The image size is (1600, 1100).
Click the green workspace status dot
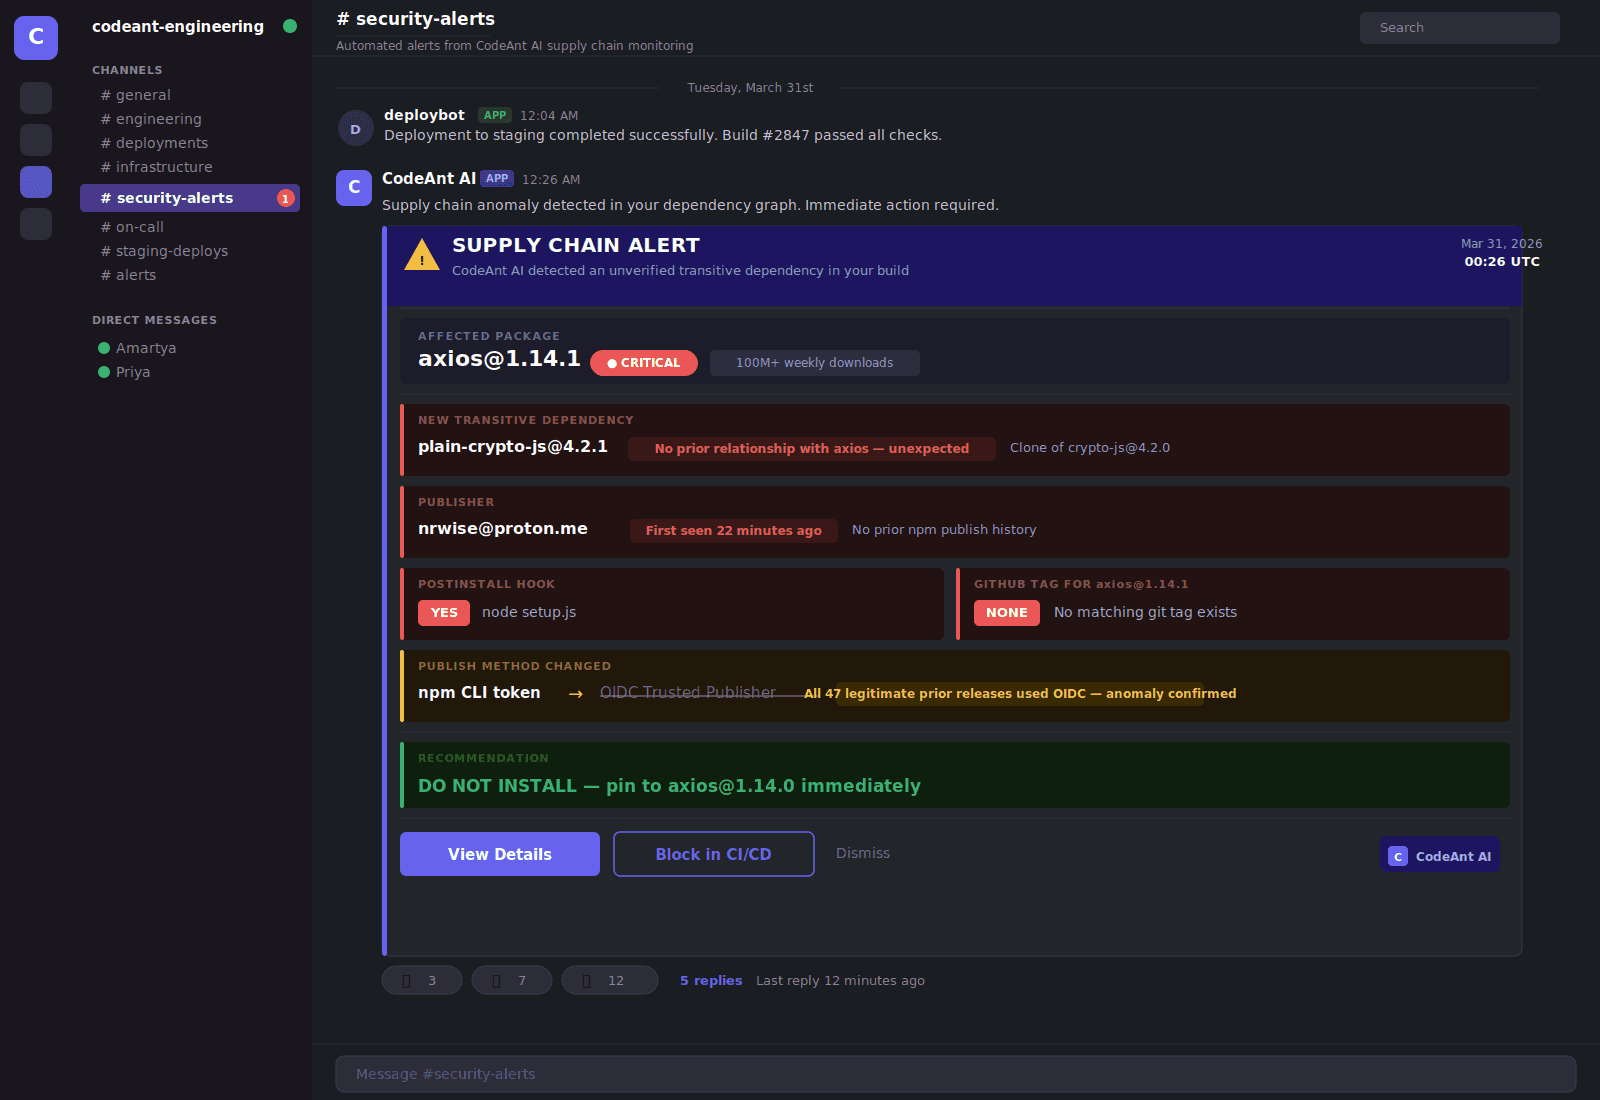[x=290, y=26]
